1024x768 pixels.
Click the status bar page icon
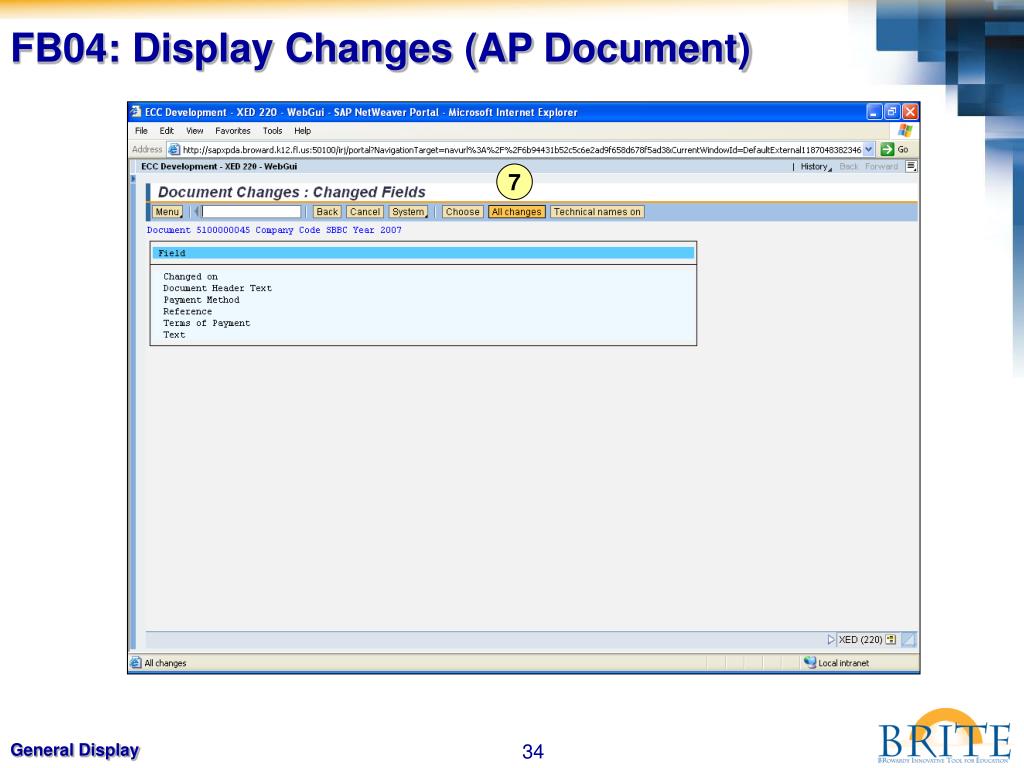point(136,663)
